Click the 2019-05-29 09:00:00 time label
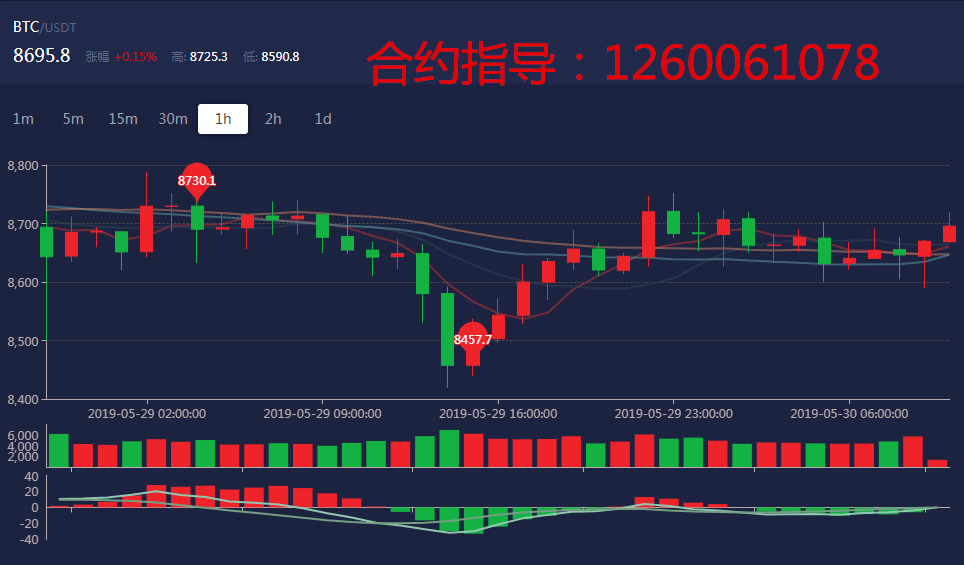 coord(322,414)
